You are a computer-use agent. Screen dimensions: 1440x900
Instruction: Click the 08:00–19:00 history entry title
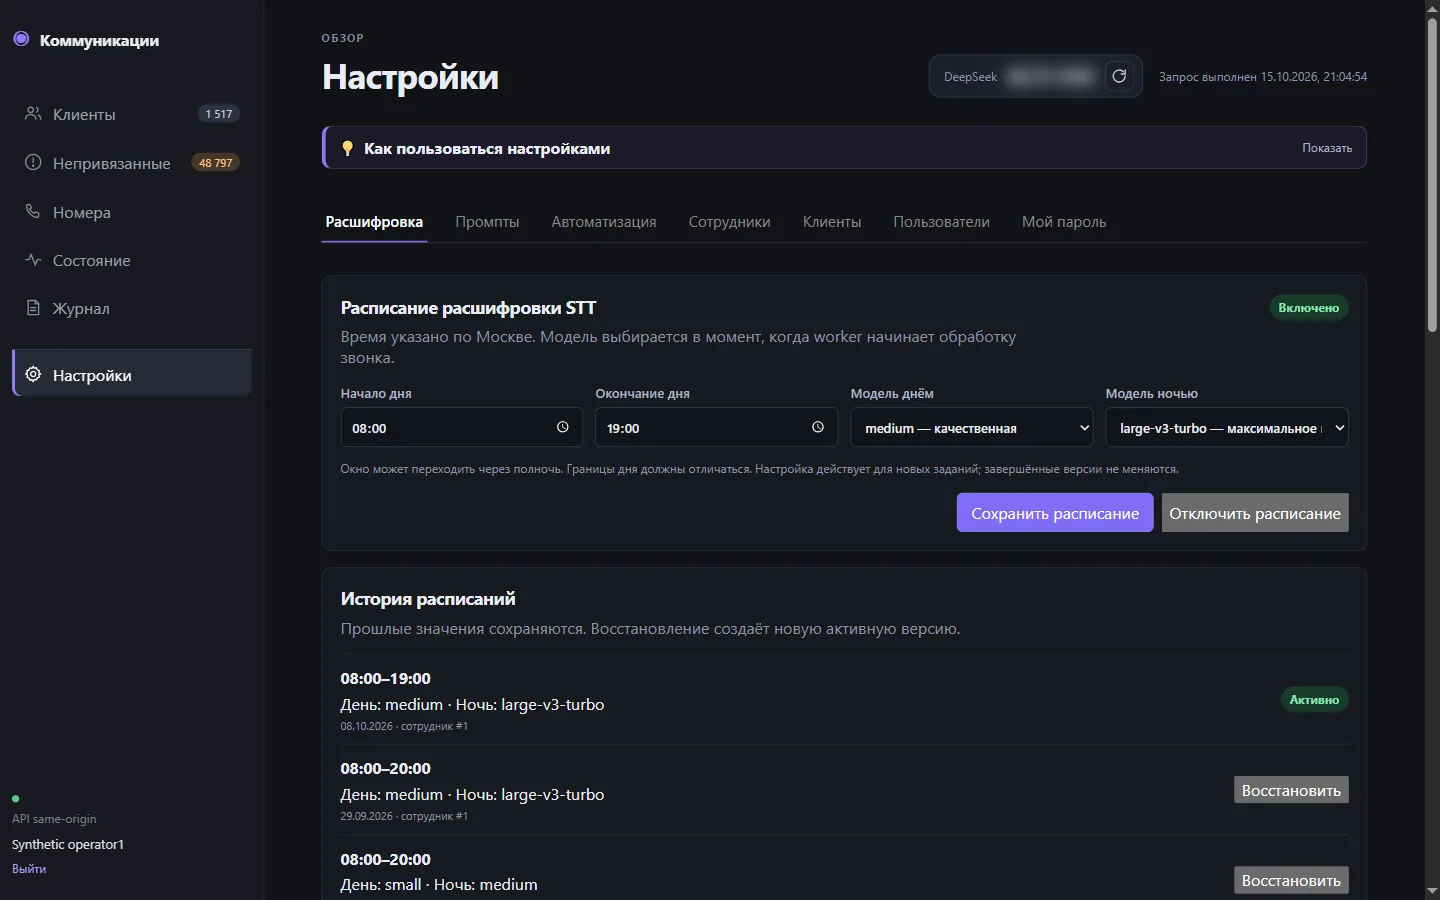tap(386, 679)
